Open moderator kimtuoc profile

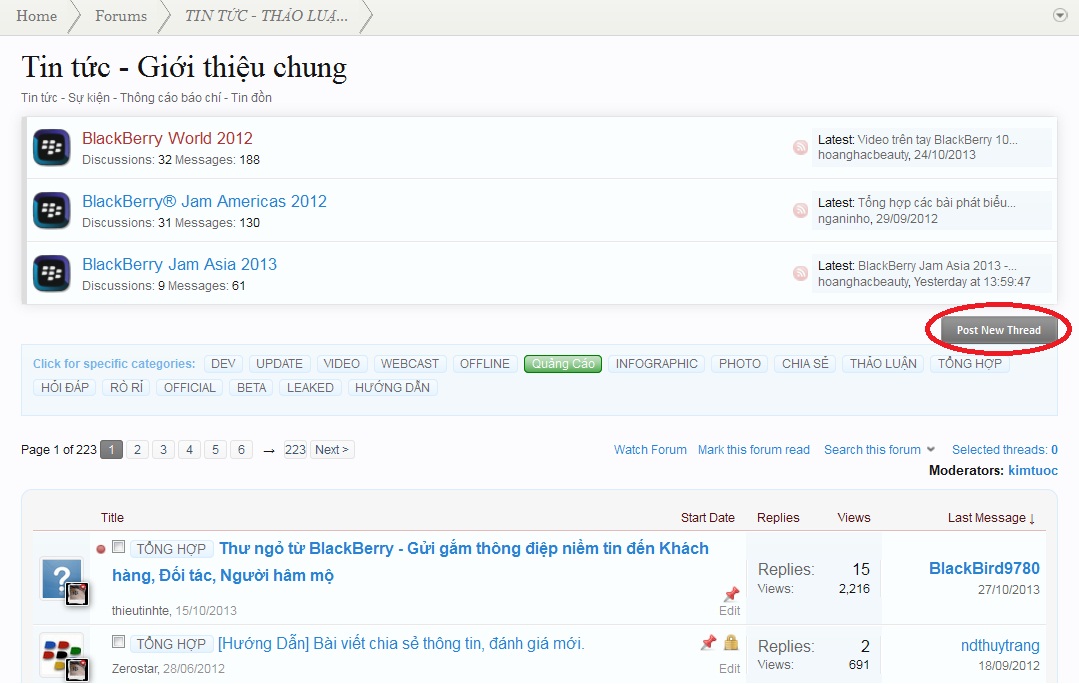1033,471
